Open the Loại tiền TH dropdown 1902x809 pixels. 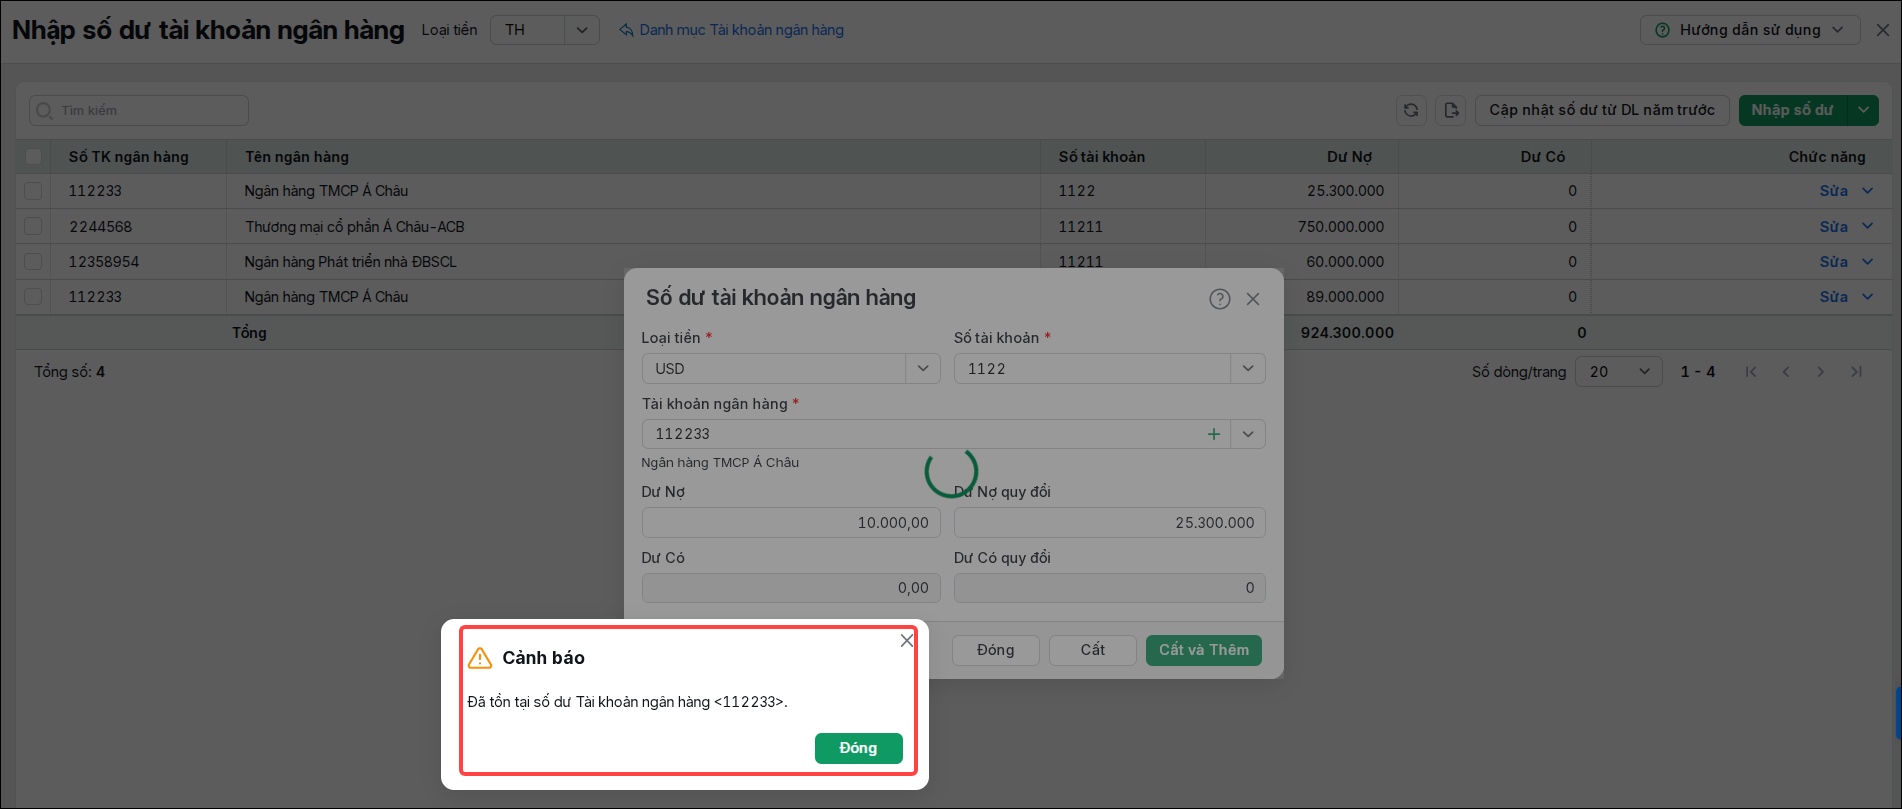coord(545,30)
